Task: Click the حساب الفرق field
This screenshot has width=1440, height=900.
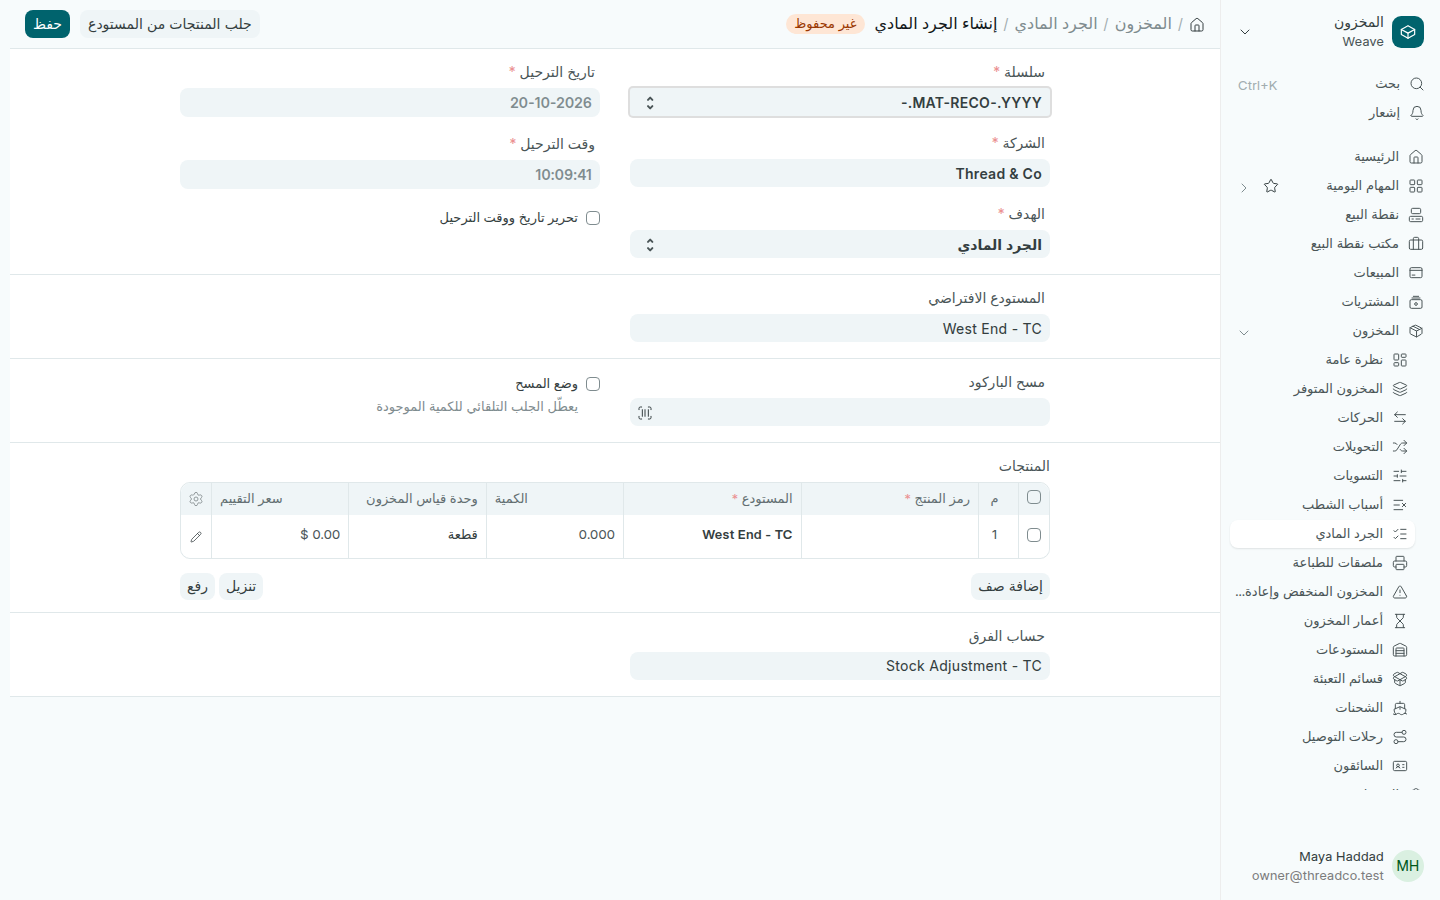Action: pos(840,666)
